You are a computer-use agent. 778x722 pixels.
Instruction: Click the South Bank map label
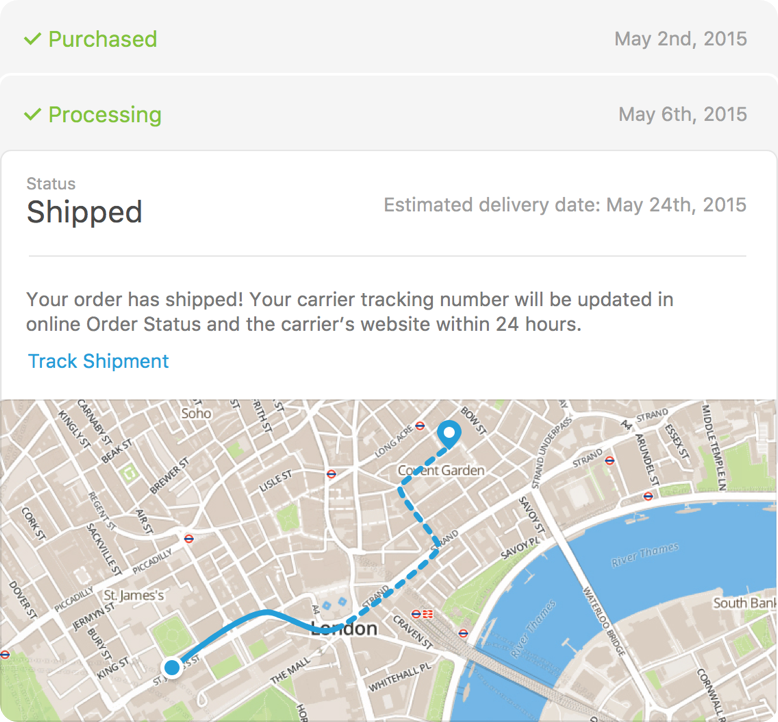click(744, 603)
